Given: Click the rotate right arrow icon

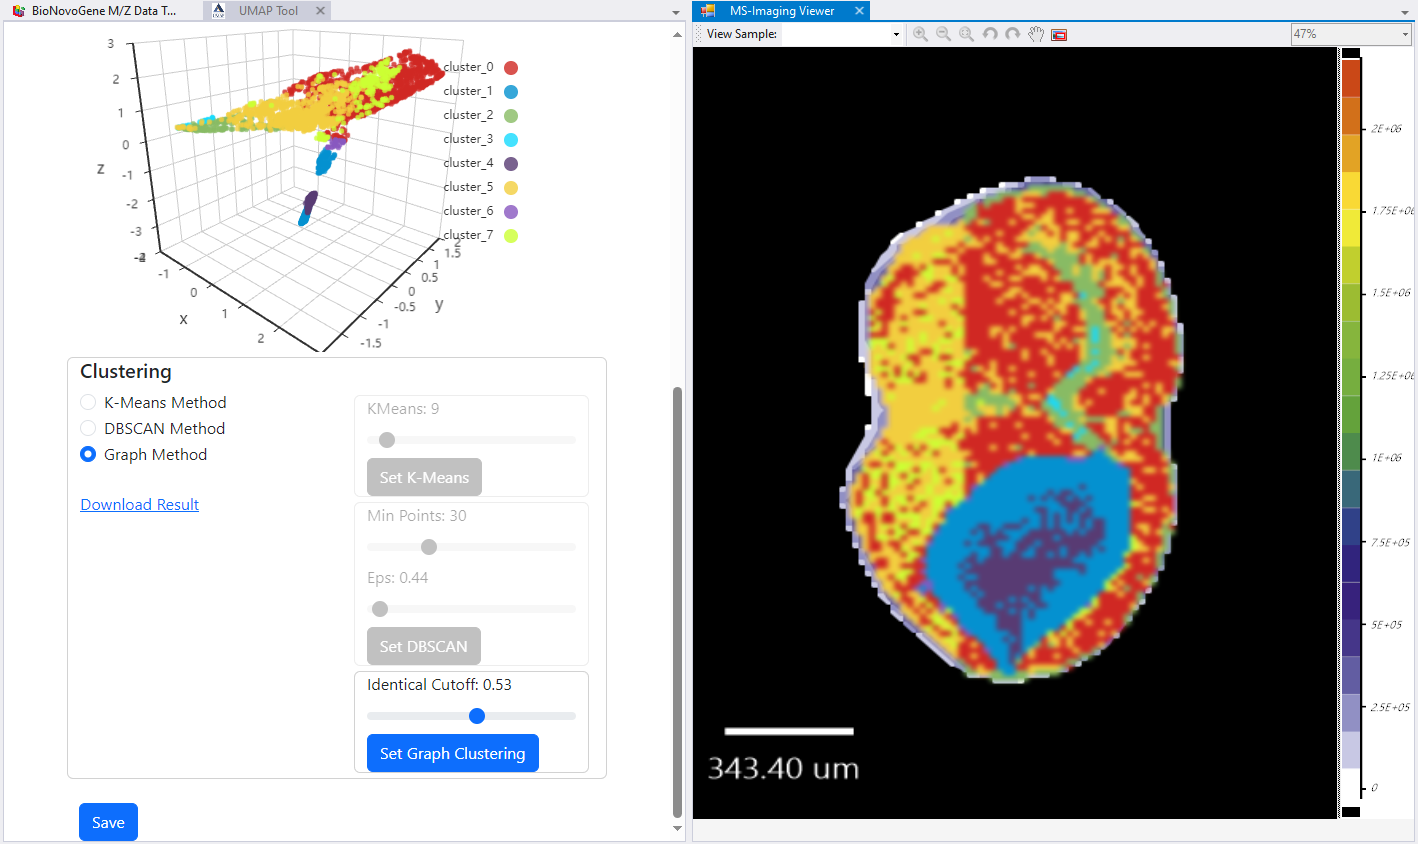Looking at the screenshot, I should coord(1013,34).
